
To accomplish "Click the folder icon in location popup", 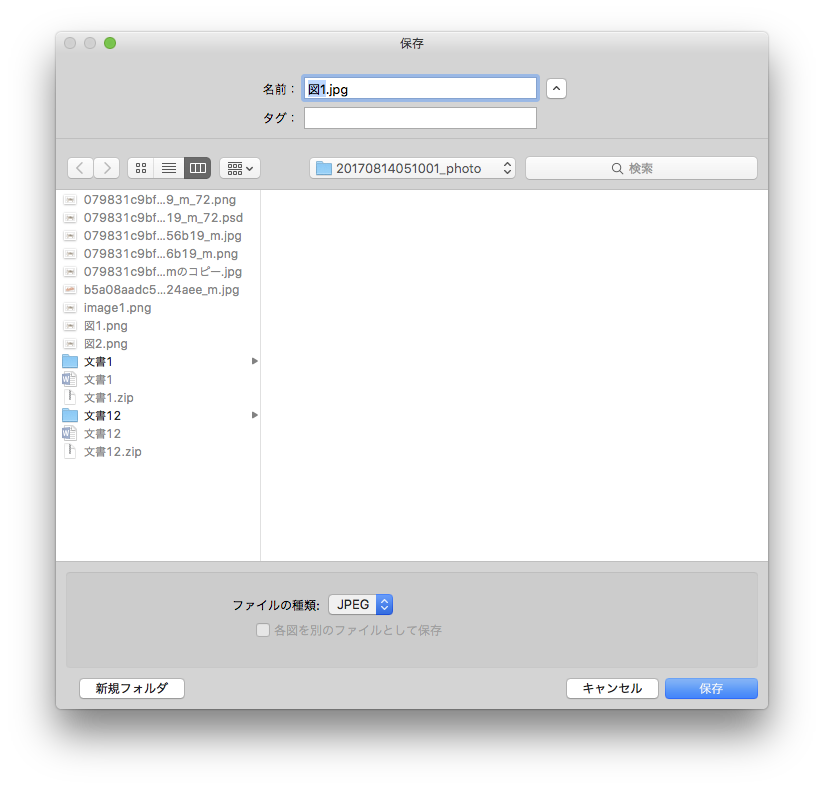I will tap(324, 168).
